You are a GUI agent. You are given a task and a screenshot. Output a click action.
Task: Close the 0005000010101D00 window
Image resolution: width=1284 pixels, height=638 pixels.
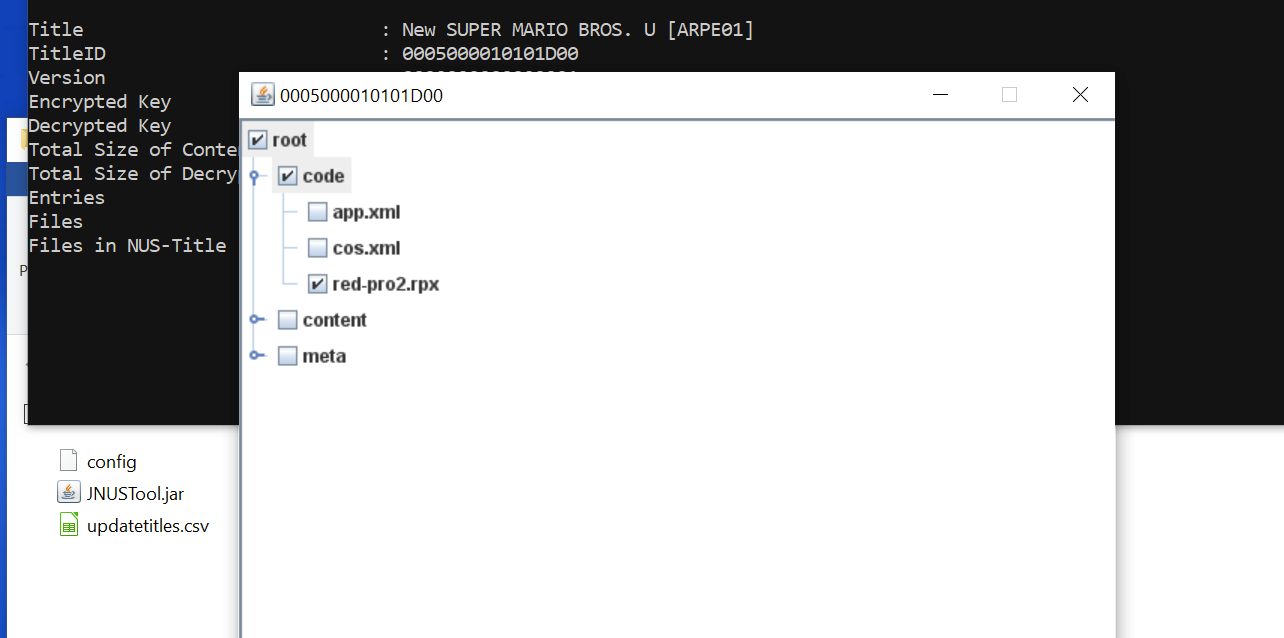click(1080, 95)
